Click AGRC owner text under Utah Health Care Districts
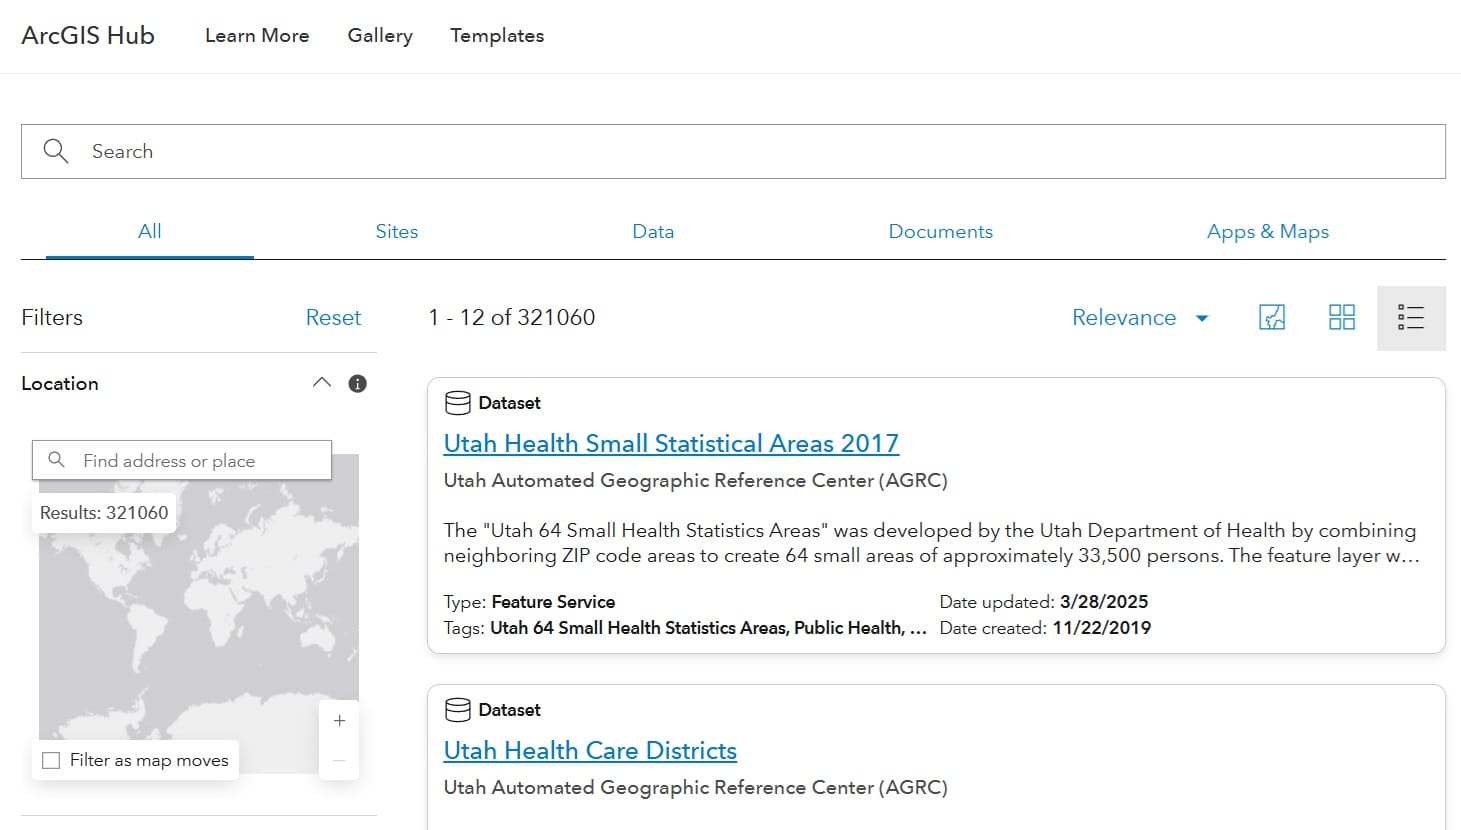The image size is (1461, 830). pyautogui.click(x=695, y=787)
